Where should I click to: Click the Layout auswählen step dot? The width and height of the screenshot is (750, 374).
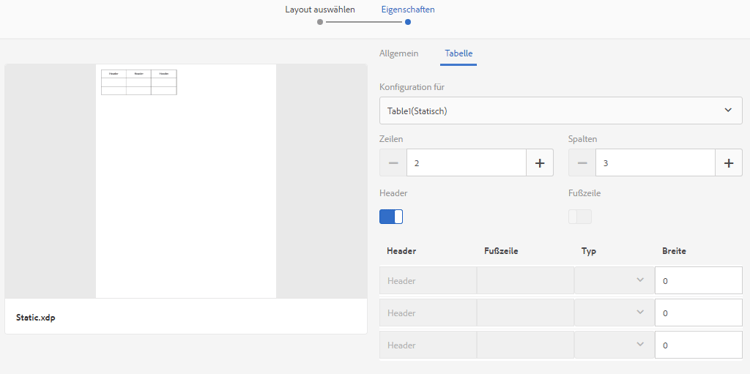[320, 22]
